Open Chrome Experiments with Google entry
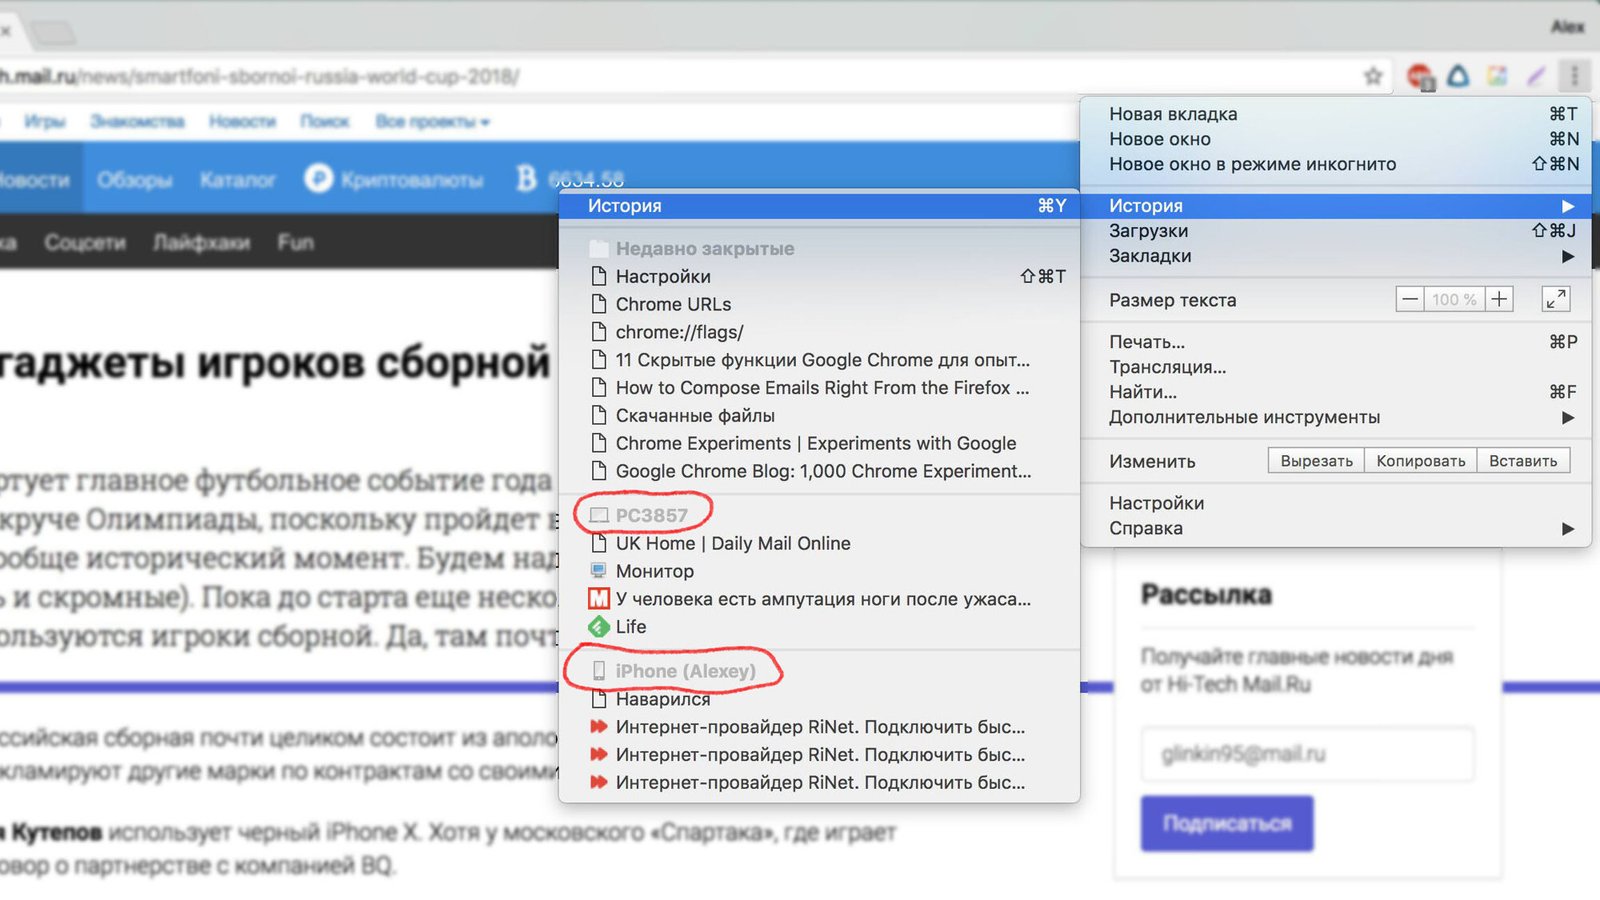Viewport: 1600px width, 900px height. coord(819,443)
